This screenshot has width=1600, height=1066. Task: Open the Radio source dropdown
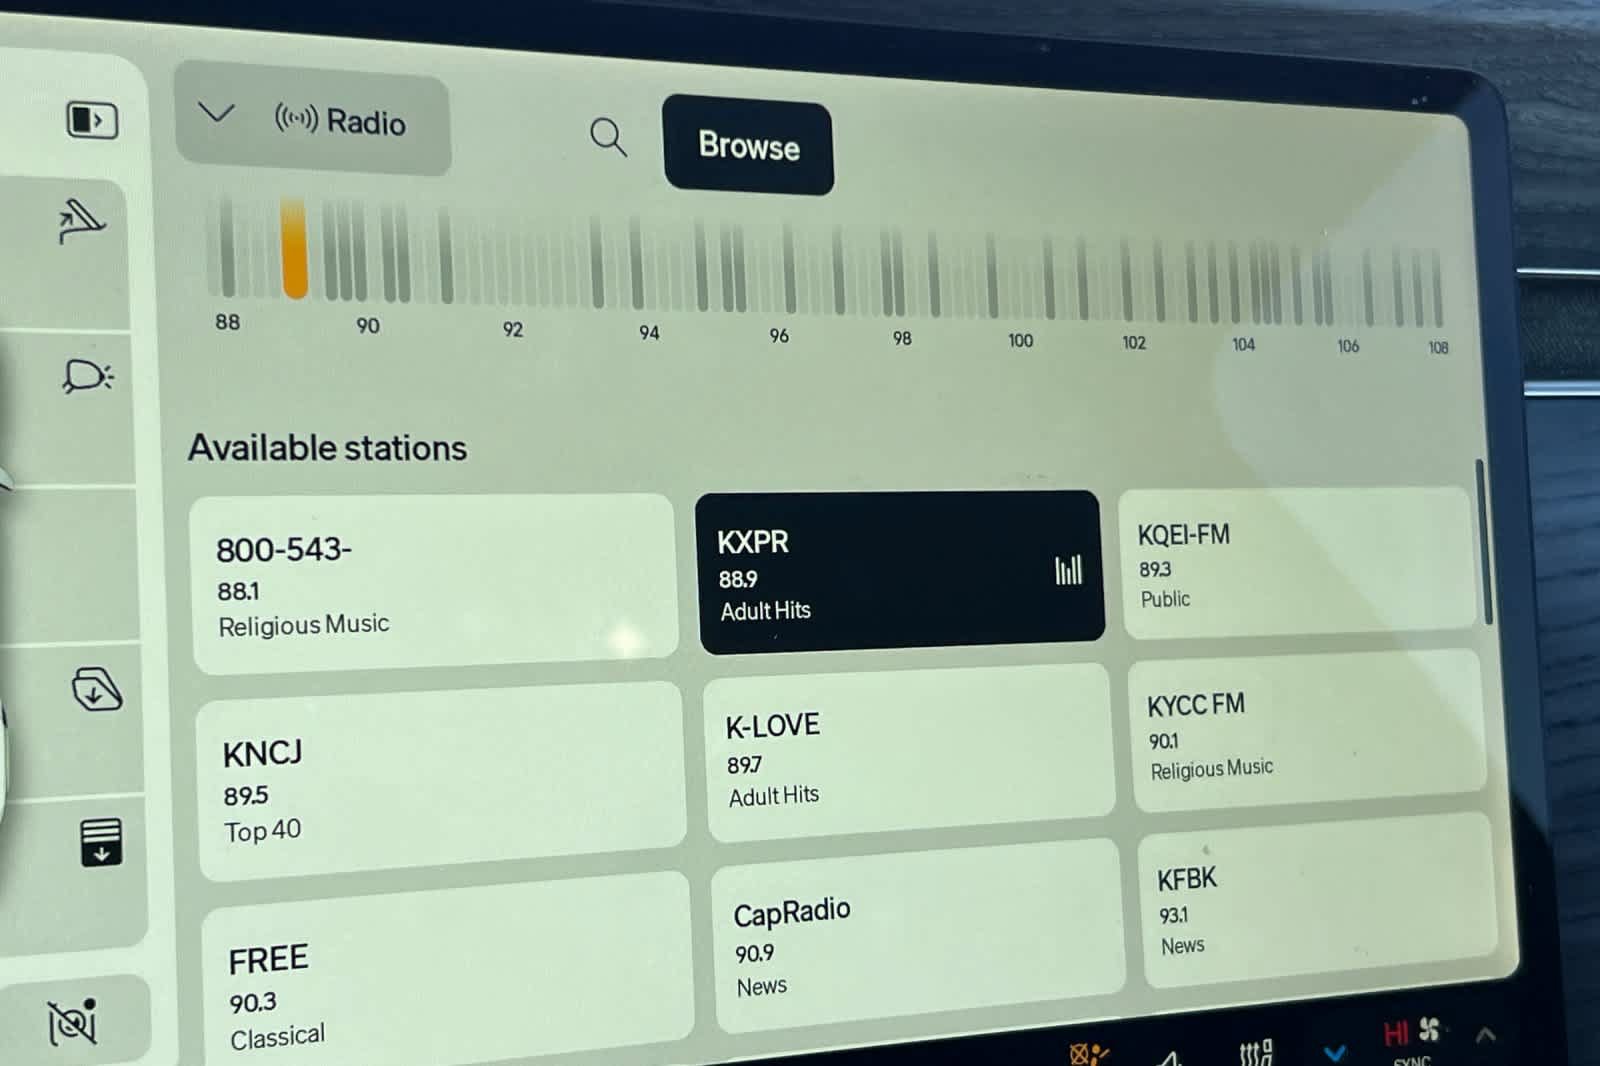pyautogui.click(x=312, y=119)
